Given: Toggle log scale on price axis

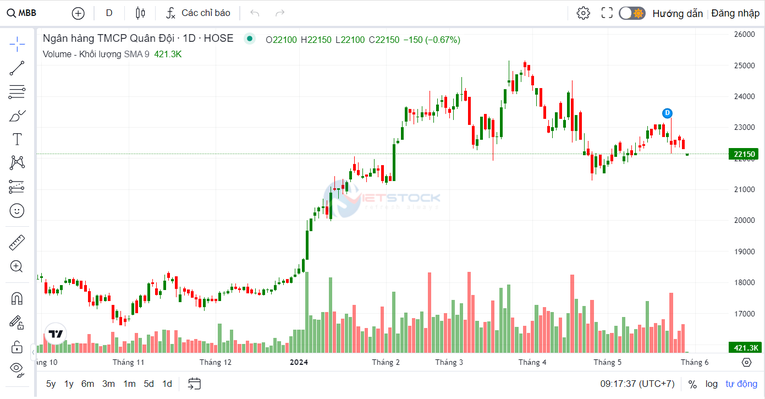Looking at the screenshot, I should pos(711,384).
